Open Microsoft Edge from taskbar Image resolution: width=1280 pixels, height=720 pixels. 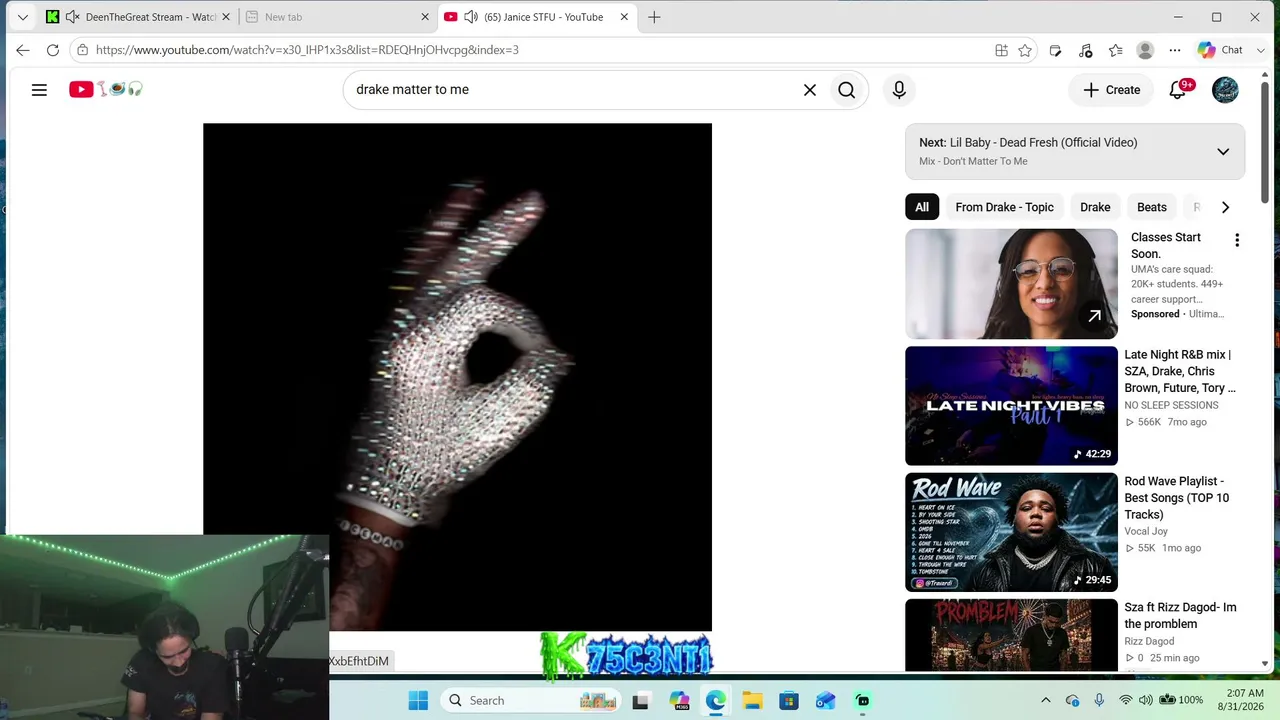(x=716, y=700)
